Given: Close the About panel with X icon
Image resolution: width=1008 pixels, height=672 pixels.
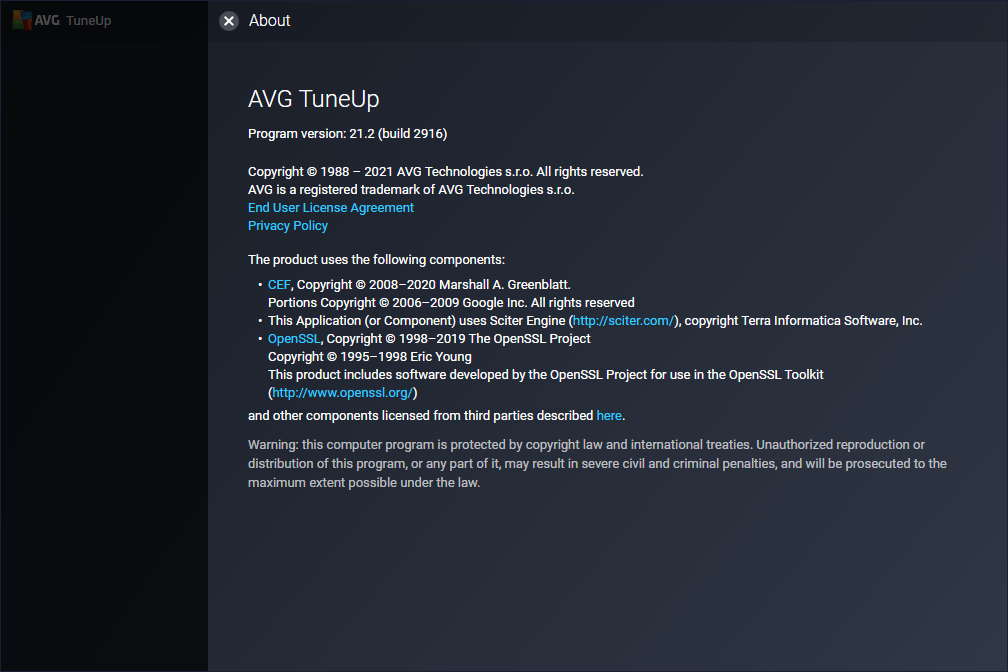Looking at the screenshot, I should tap(229, 21).
